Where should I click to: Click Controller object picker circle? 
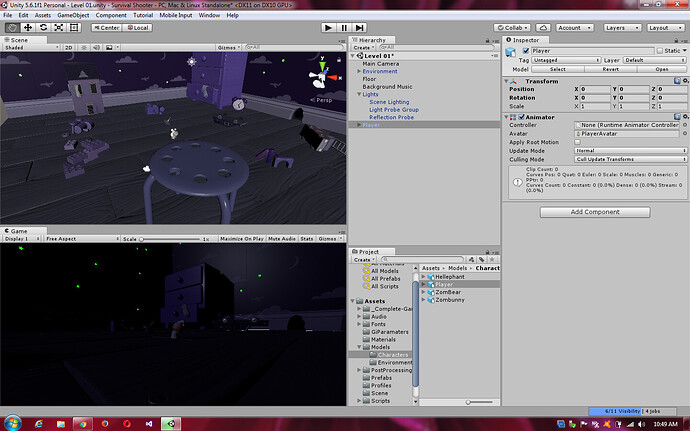point(685,125)
